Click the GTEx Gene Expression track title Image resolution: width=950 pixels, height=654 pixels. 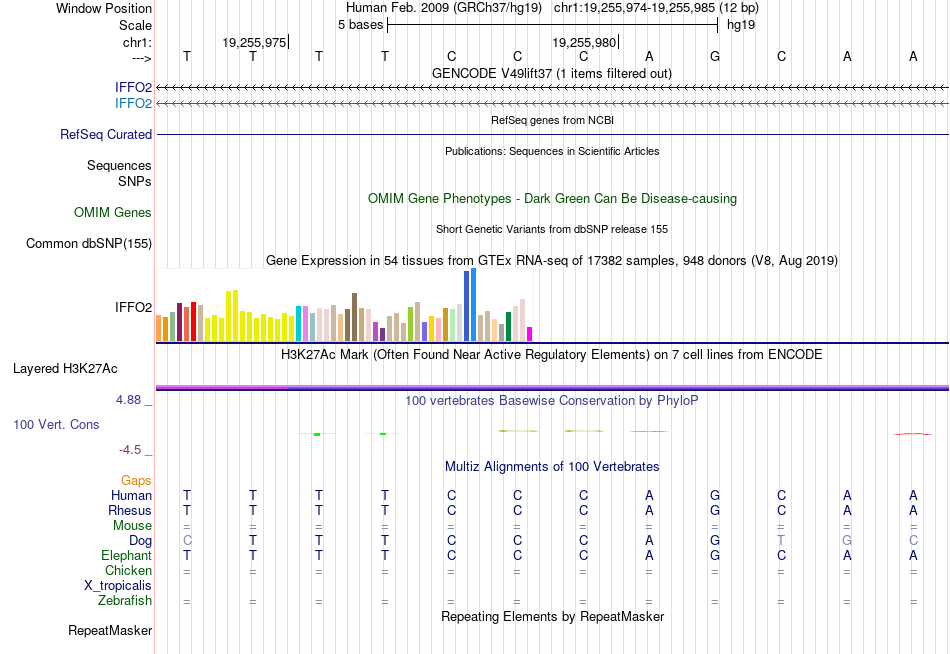pyautogui.click(x=552, y=261)
